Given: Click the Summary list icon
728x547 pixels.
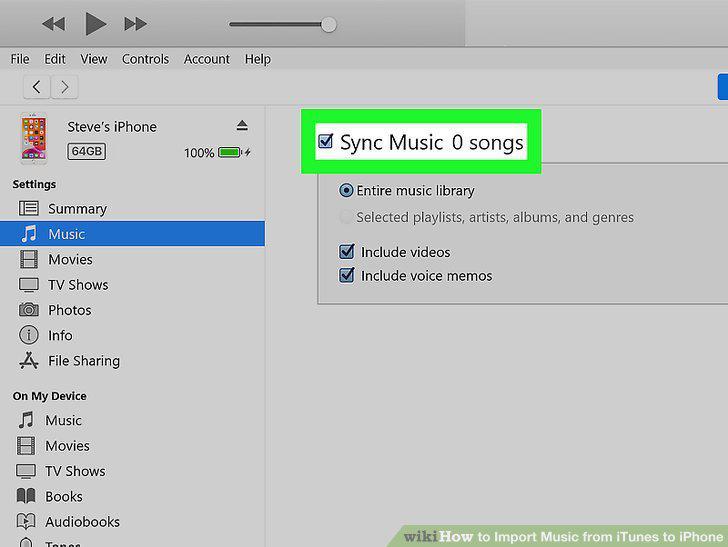Looking at the screenshot, I should click(29, 208).
